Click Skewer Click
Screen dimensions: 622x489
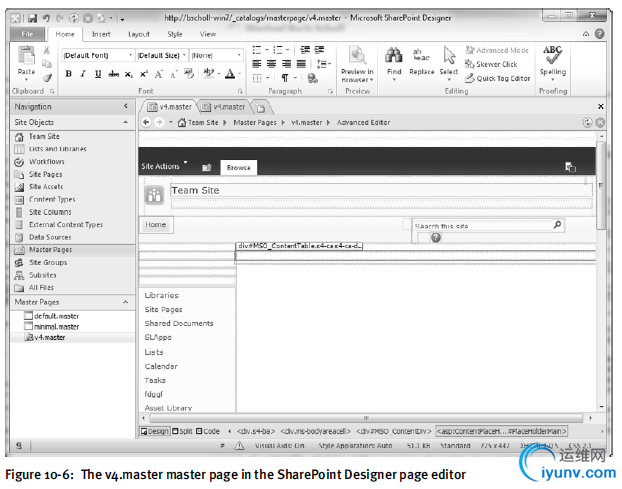click(x=491, y=64)
